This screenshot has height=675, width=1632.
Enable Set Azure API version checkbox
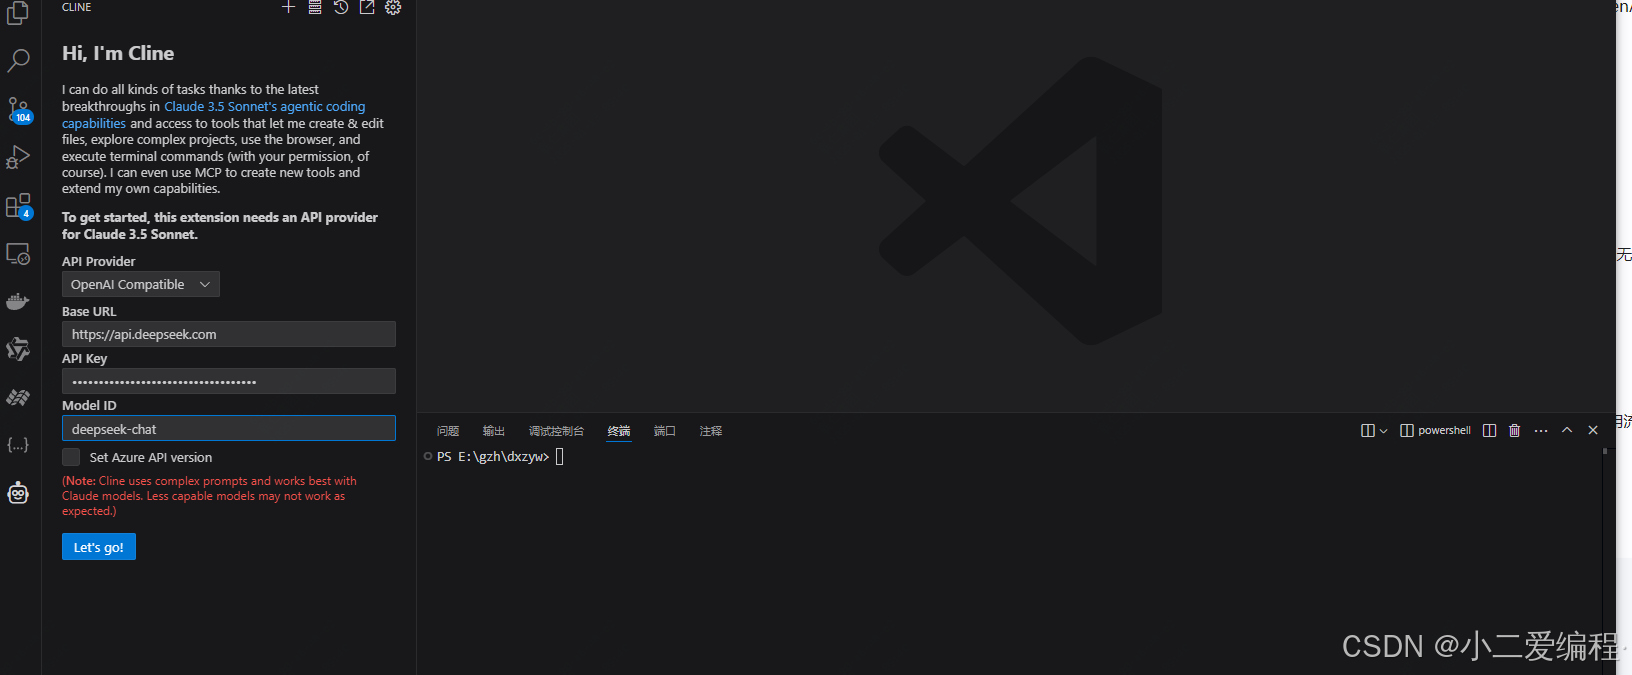tap(71, 457)
